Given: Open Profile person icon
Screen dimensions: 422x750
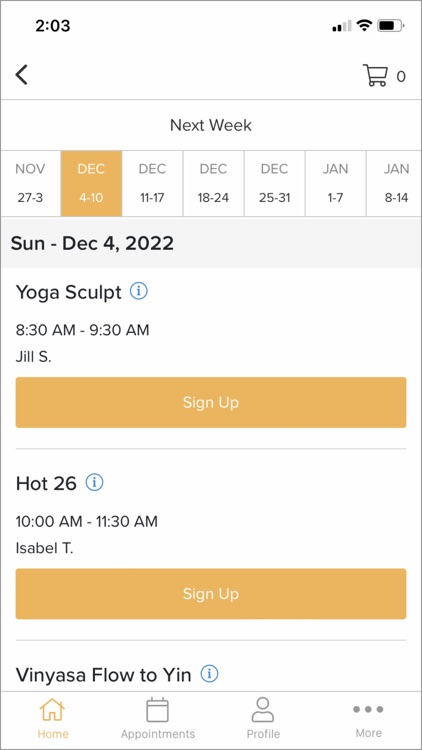Looking at the screenshot, I should point(263,710).
